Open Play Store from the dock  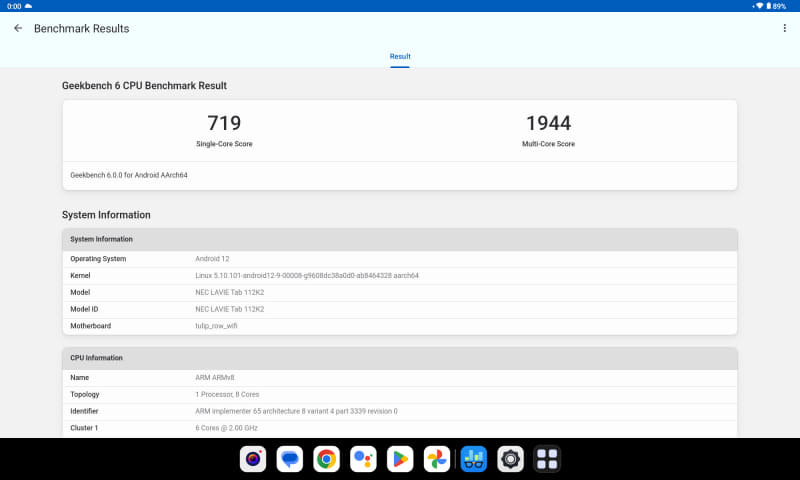point(400,459)
